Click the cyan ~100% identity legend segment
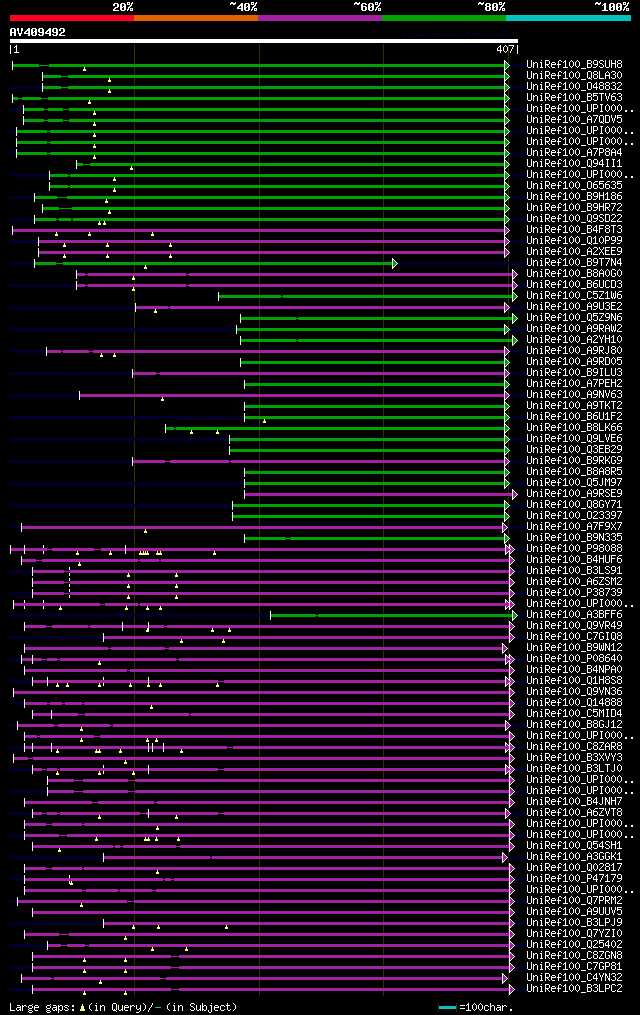Screen dimensions: 640x1015 [568, 18]
